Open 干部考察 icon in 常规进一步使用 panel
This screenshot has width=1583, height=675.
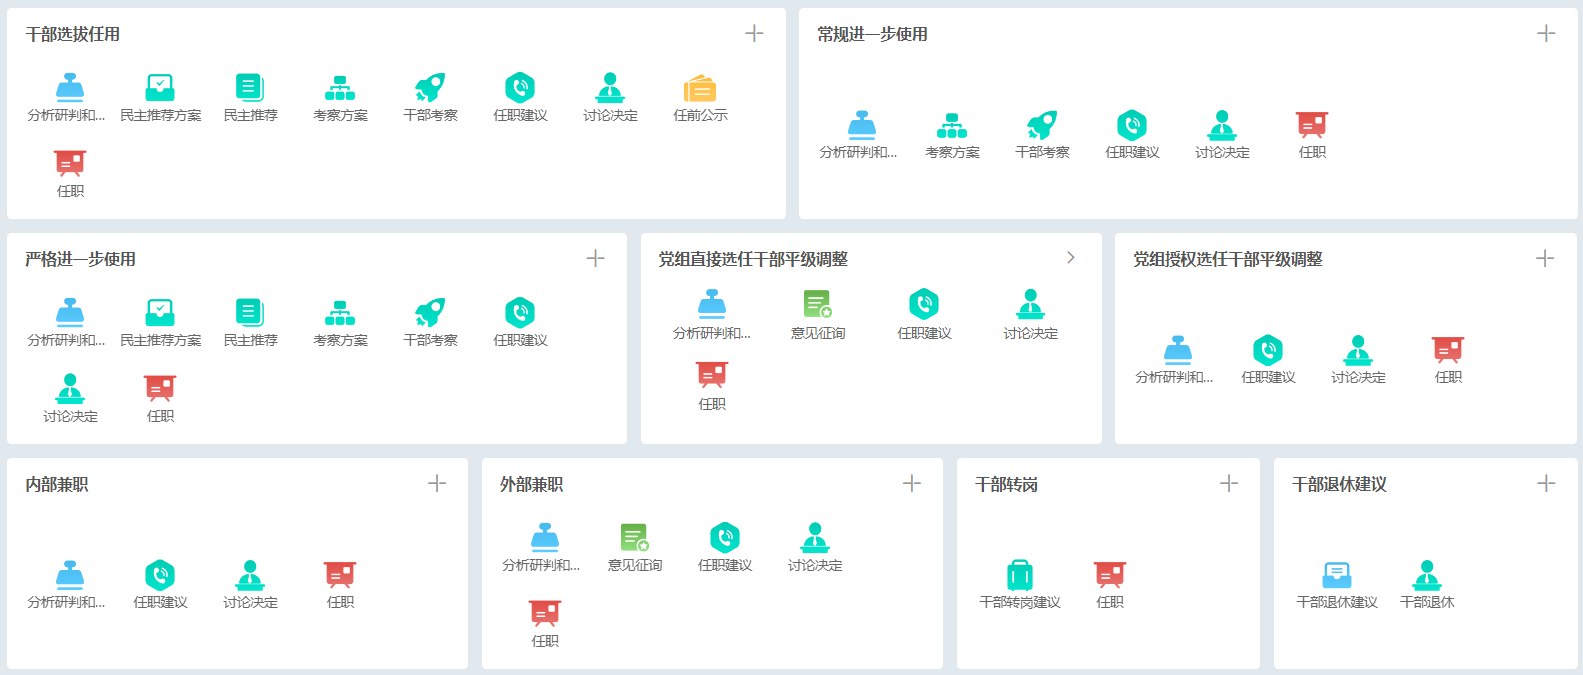pos(1042,125)
